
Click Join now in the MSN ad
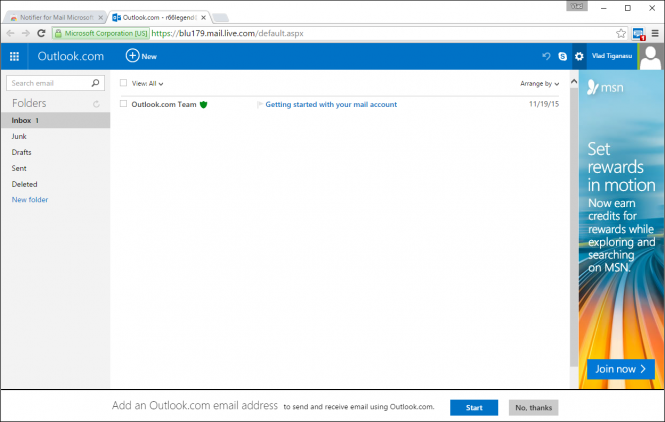[620, 369]
